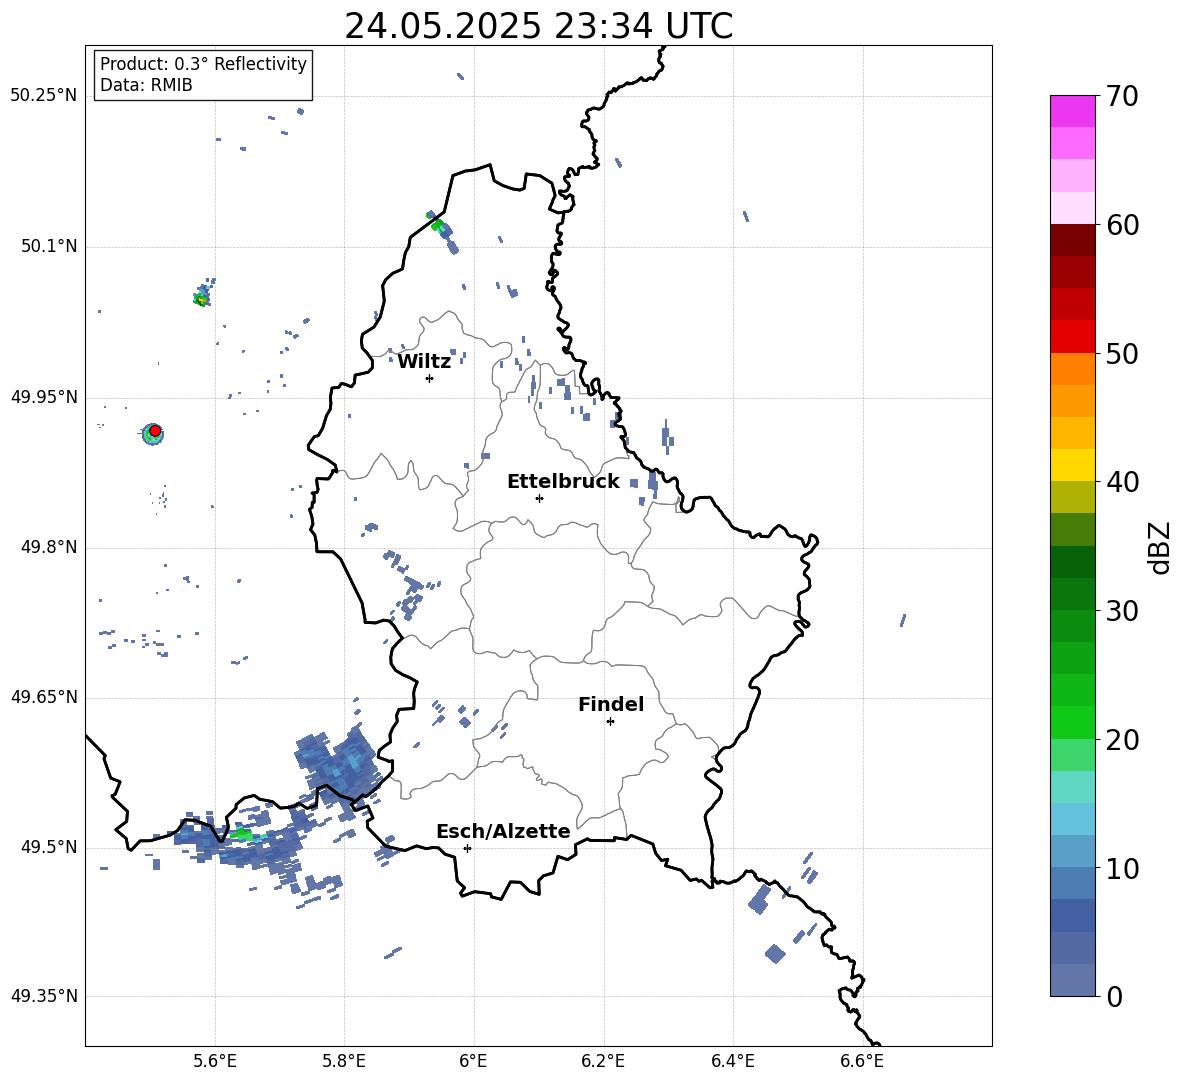Click the cross marker below Wiltz

[429, 378]
